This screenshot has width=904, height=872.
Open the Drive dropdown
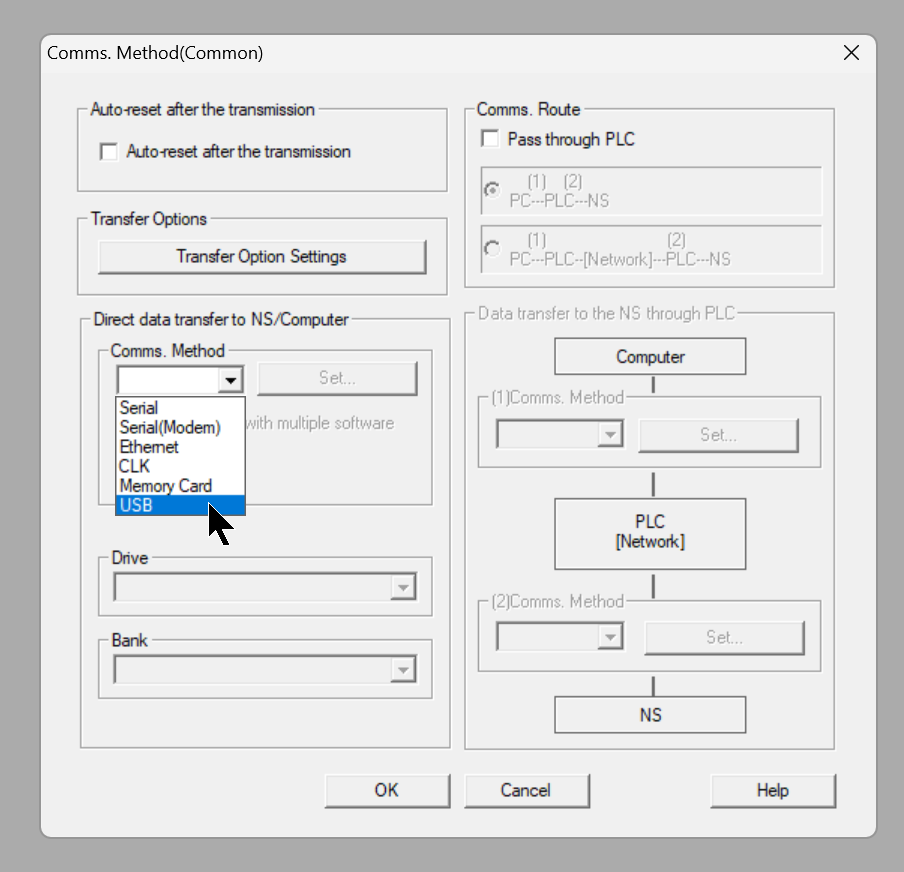404,587
